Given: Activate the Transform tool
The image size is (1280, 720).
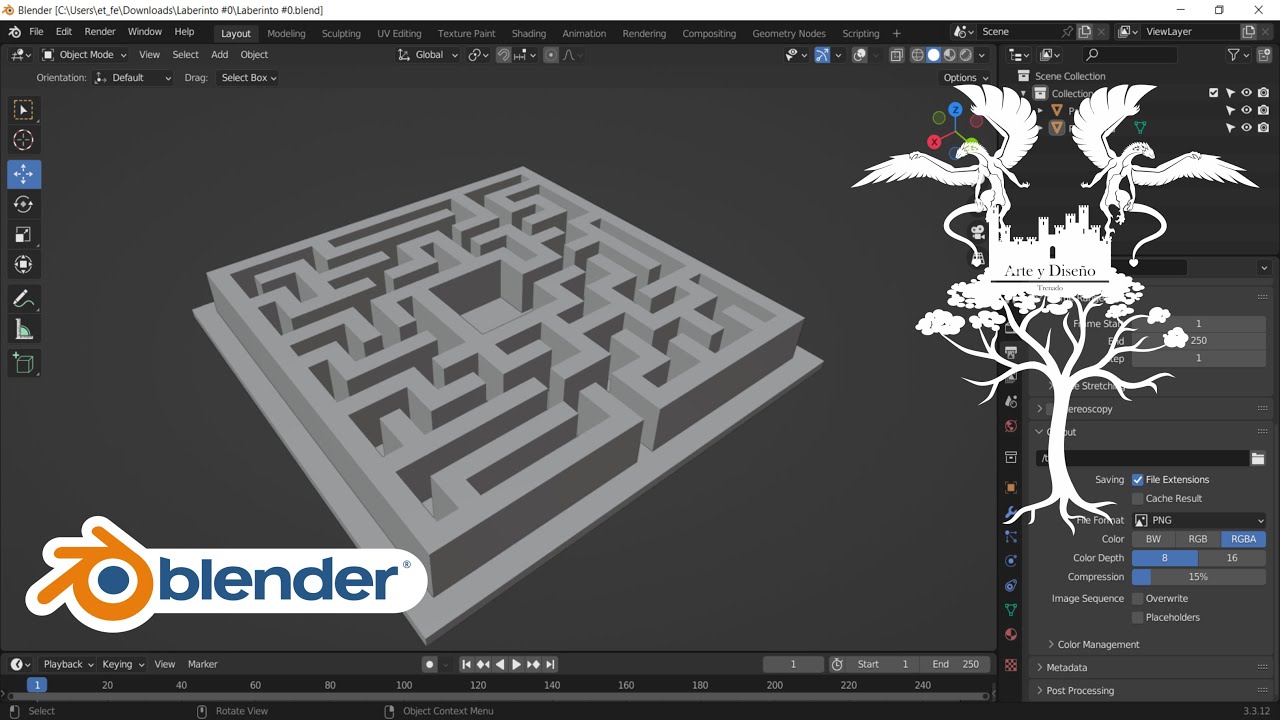Looking at the screenshot, I should click(23, 265).
